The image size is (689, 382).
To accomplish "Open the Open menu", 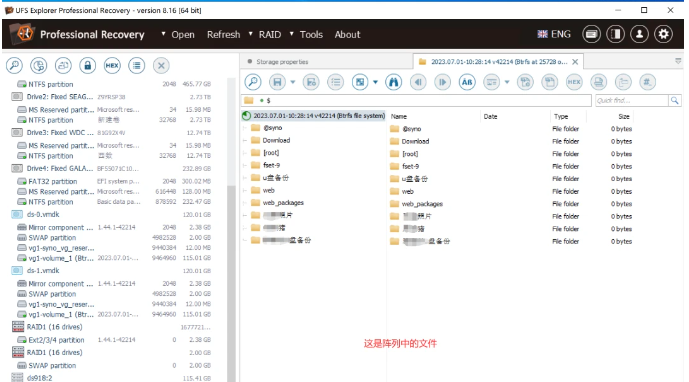I will point(183,34).
